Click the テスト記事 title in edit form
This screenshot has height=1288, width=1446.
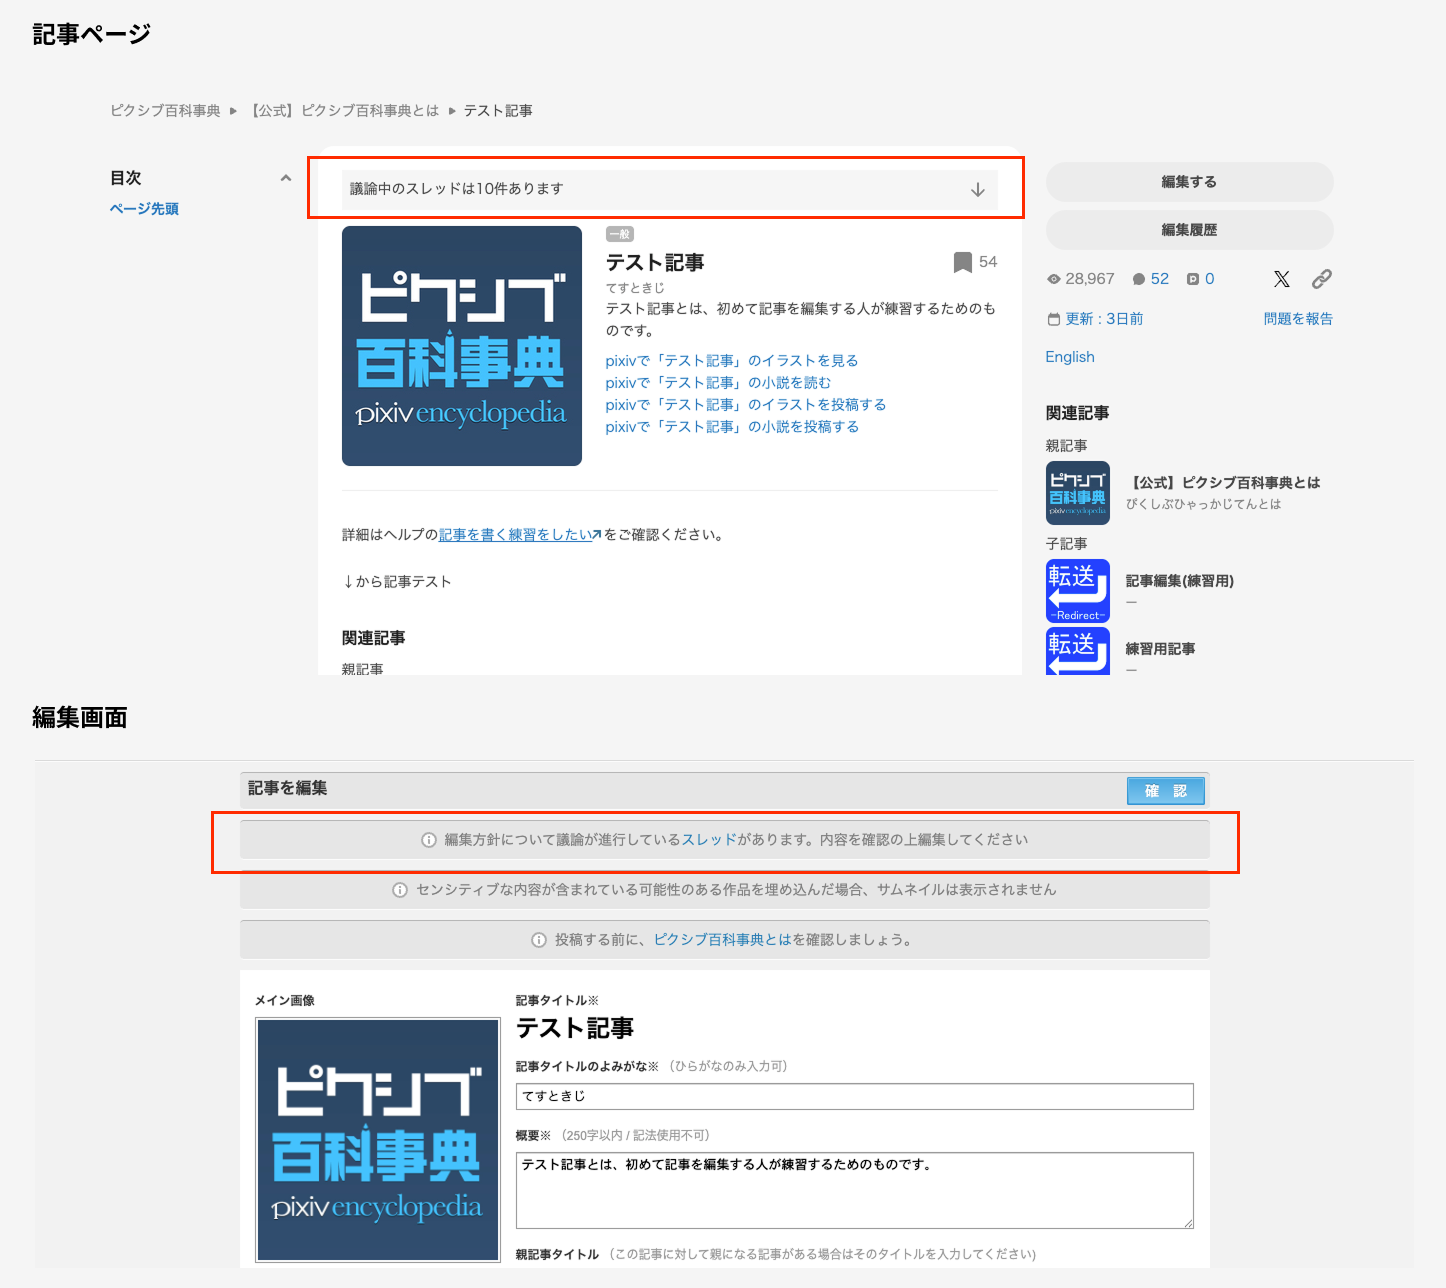pos(575,1029)
